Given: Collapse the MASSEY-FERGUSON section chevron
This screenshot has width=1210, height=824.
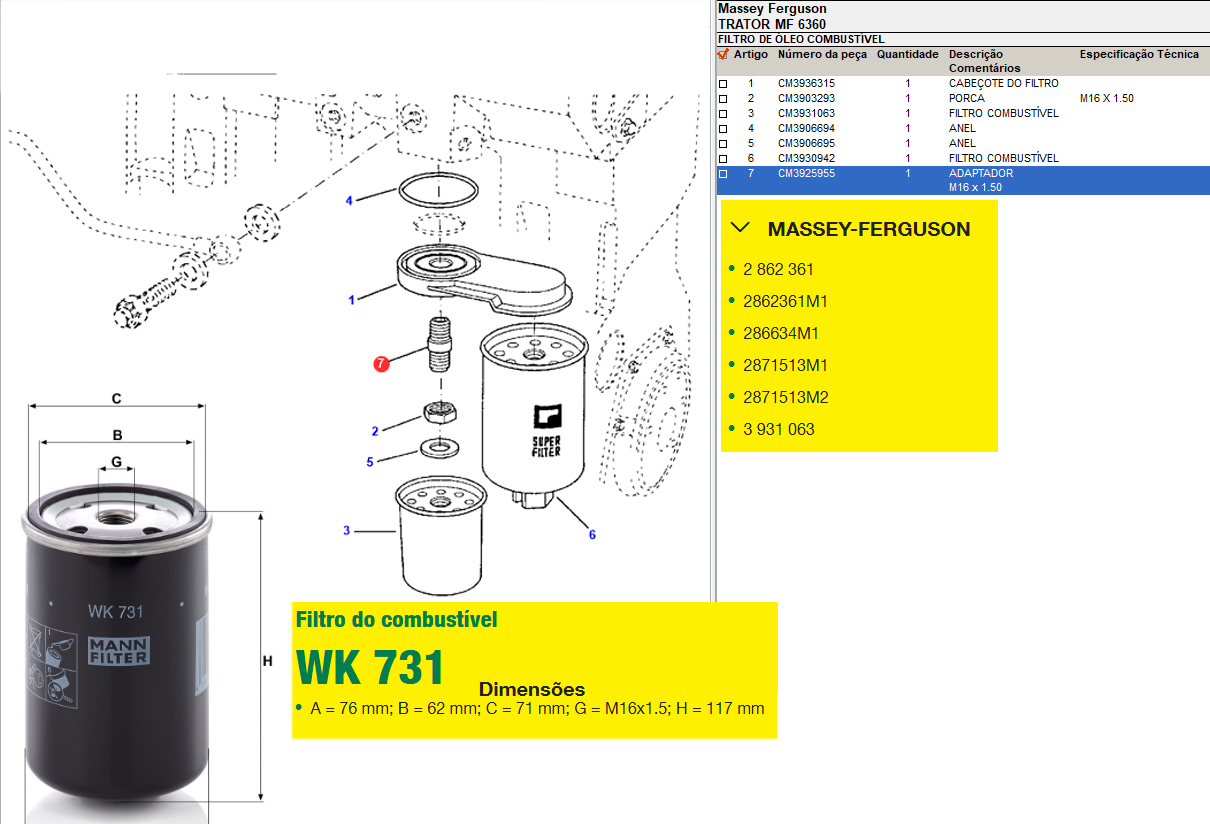Looking at the screenshot, I should tap(740, 228).
